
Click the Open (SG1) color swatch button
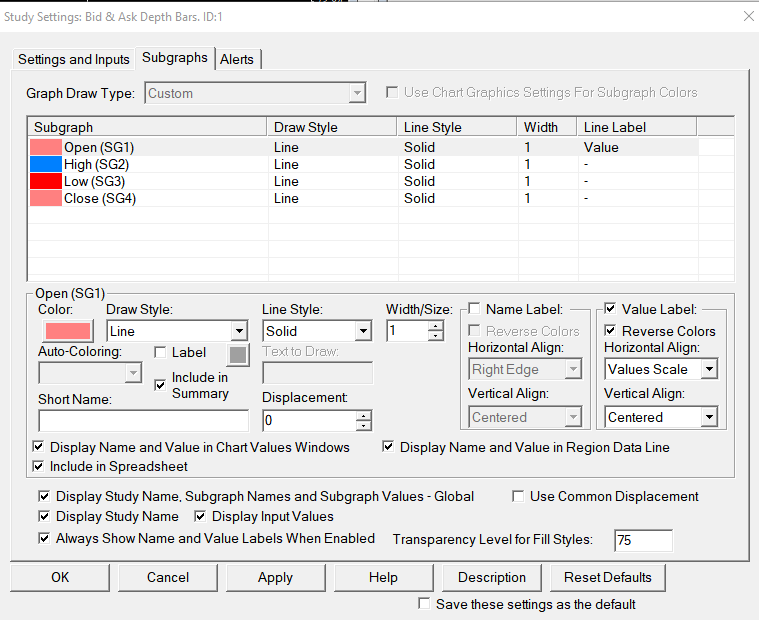tap(65, 331)
